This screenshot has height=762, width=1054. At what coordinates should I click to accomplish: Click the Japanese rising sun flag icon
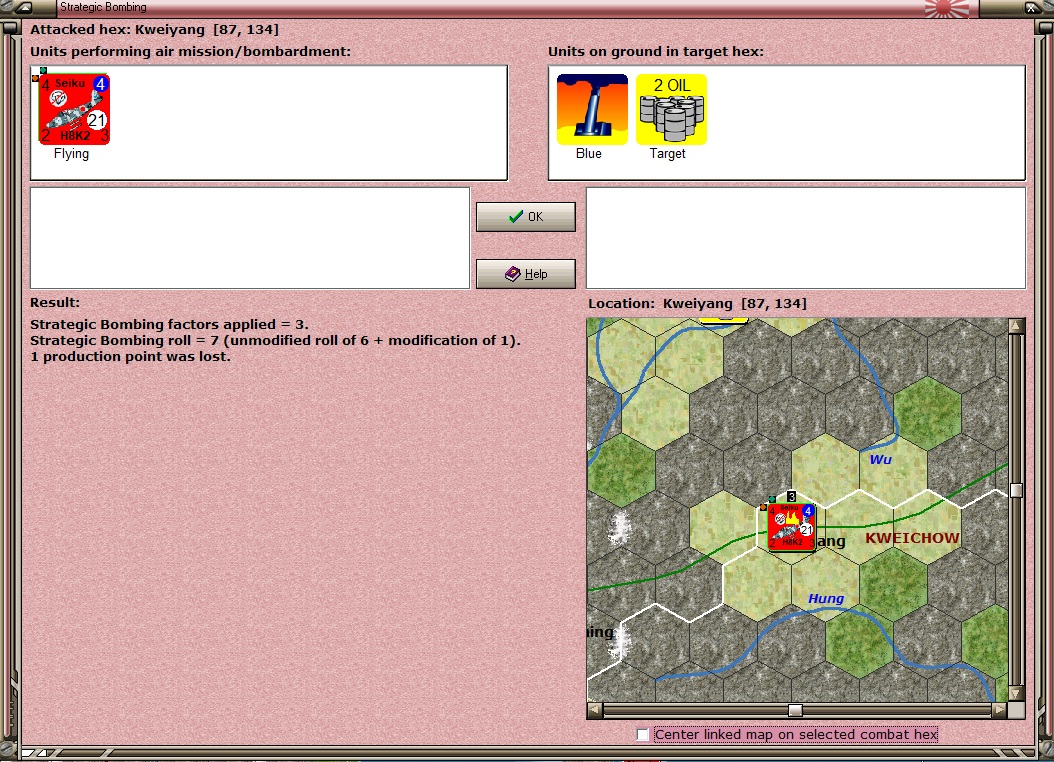pyautogui.click(x=946, y=8)
